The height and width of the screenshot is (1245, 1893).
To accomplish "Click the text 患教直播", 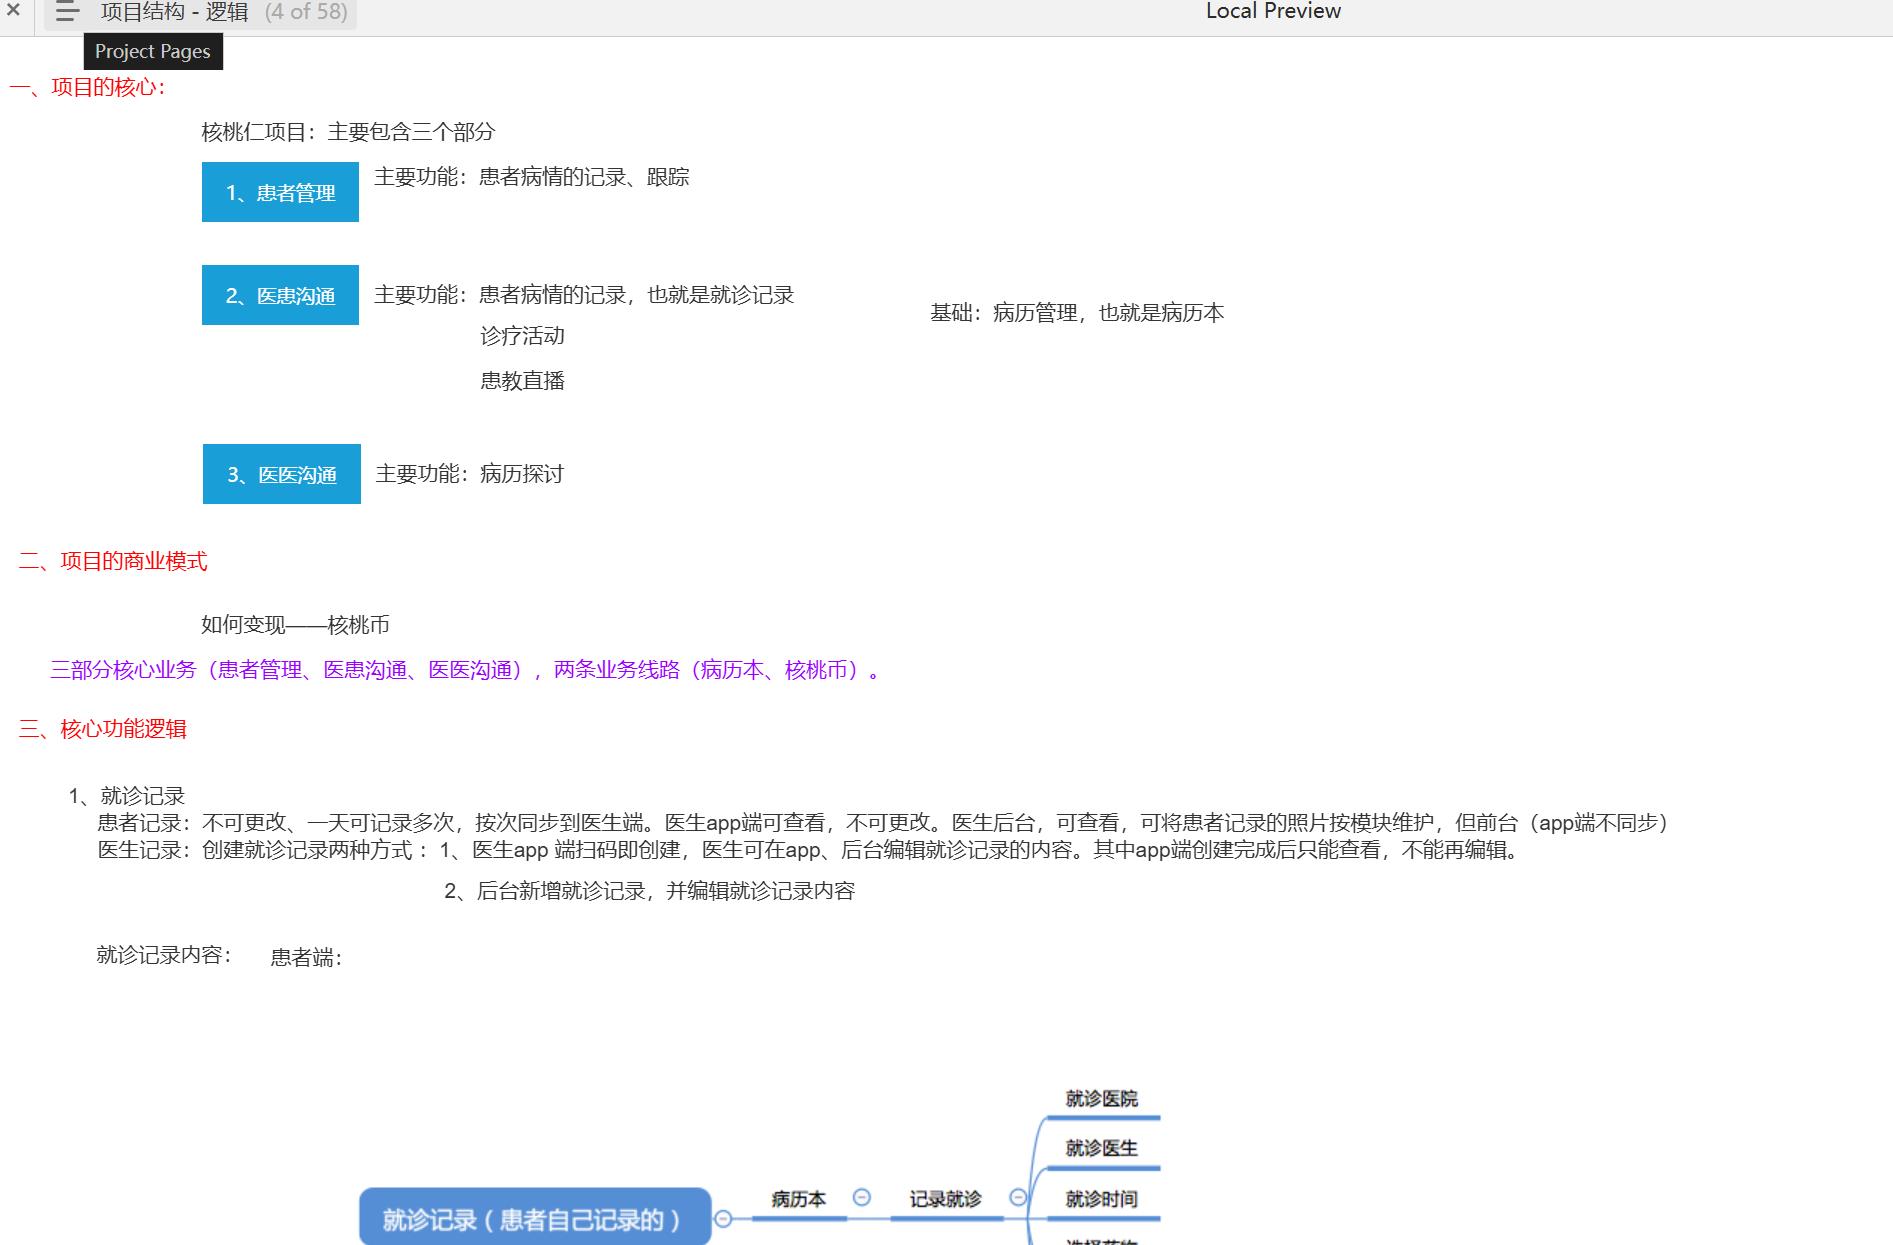I will [522, 381].
